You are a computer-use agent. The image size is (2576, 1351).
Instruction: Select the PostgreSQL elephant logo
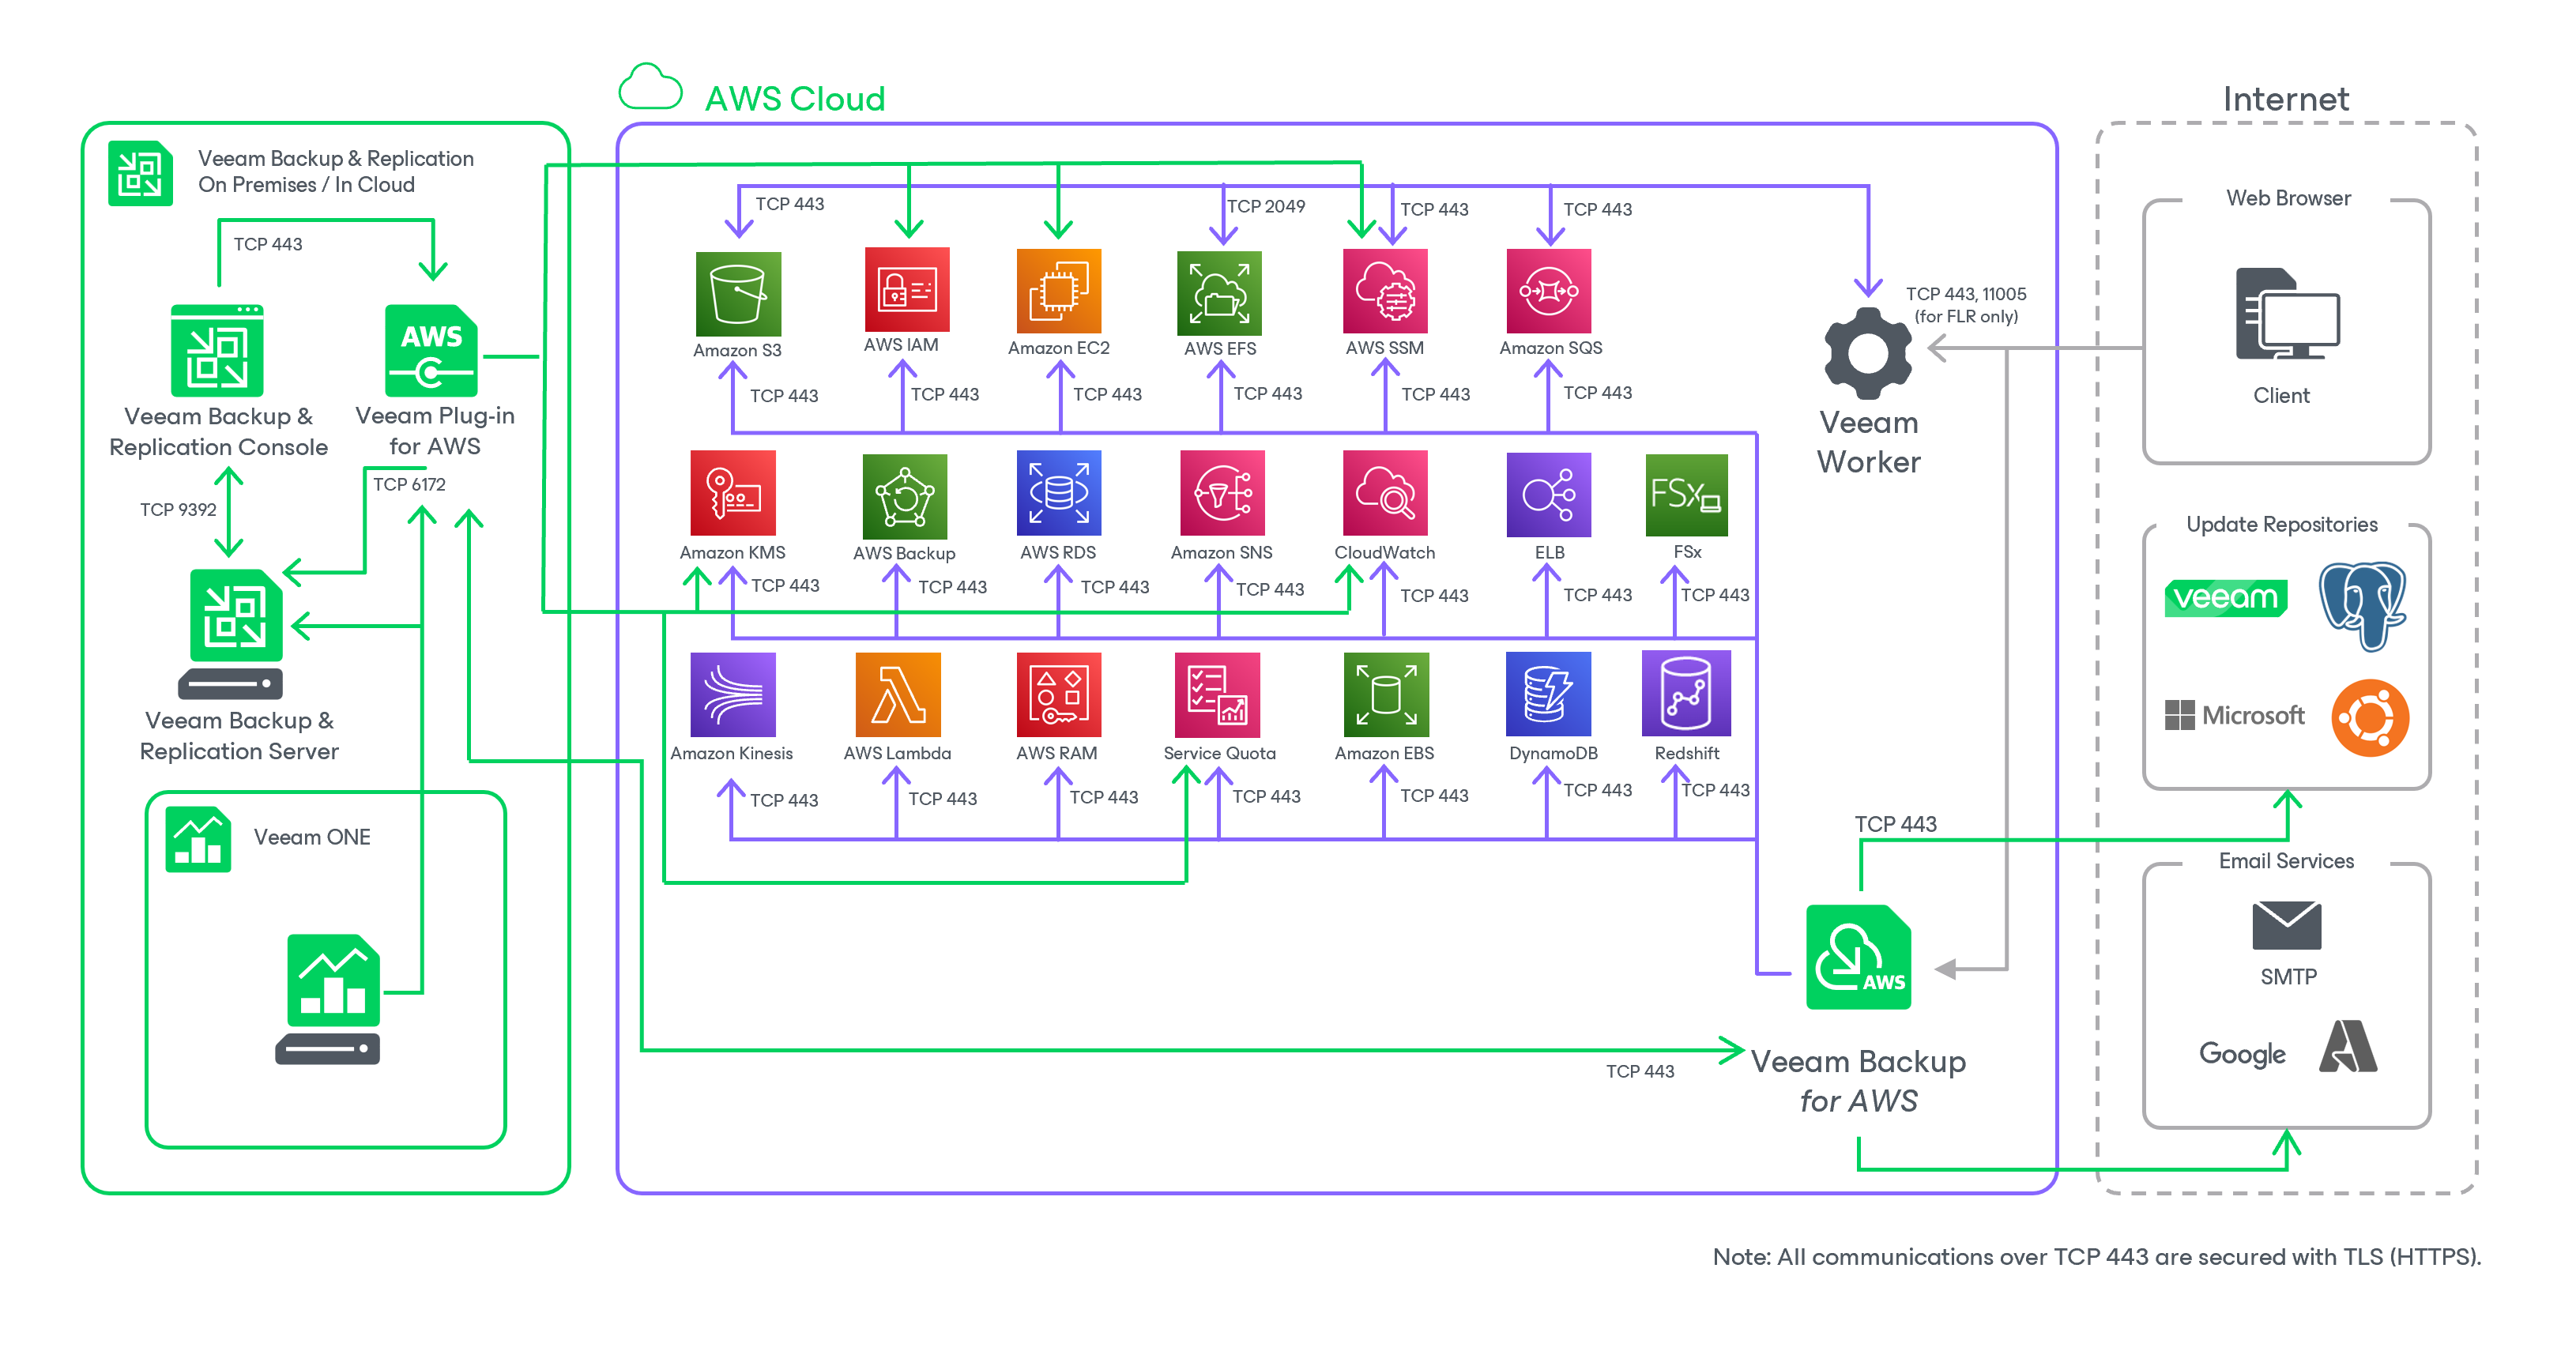[x=2363, y=605]
